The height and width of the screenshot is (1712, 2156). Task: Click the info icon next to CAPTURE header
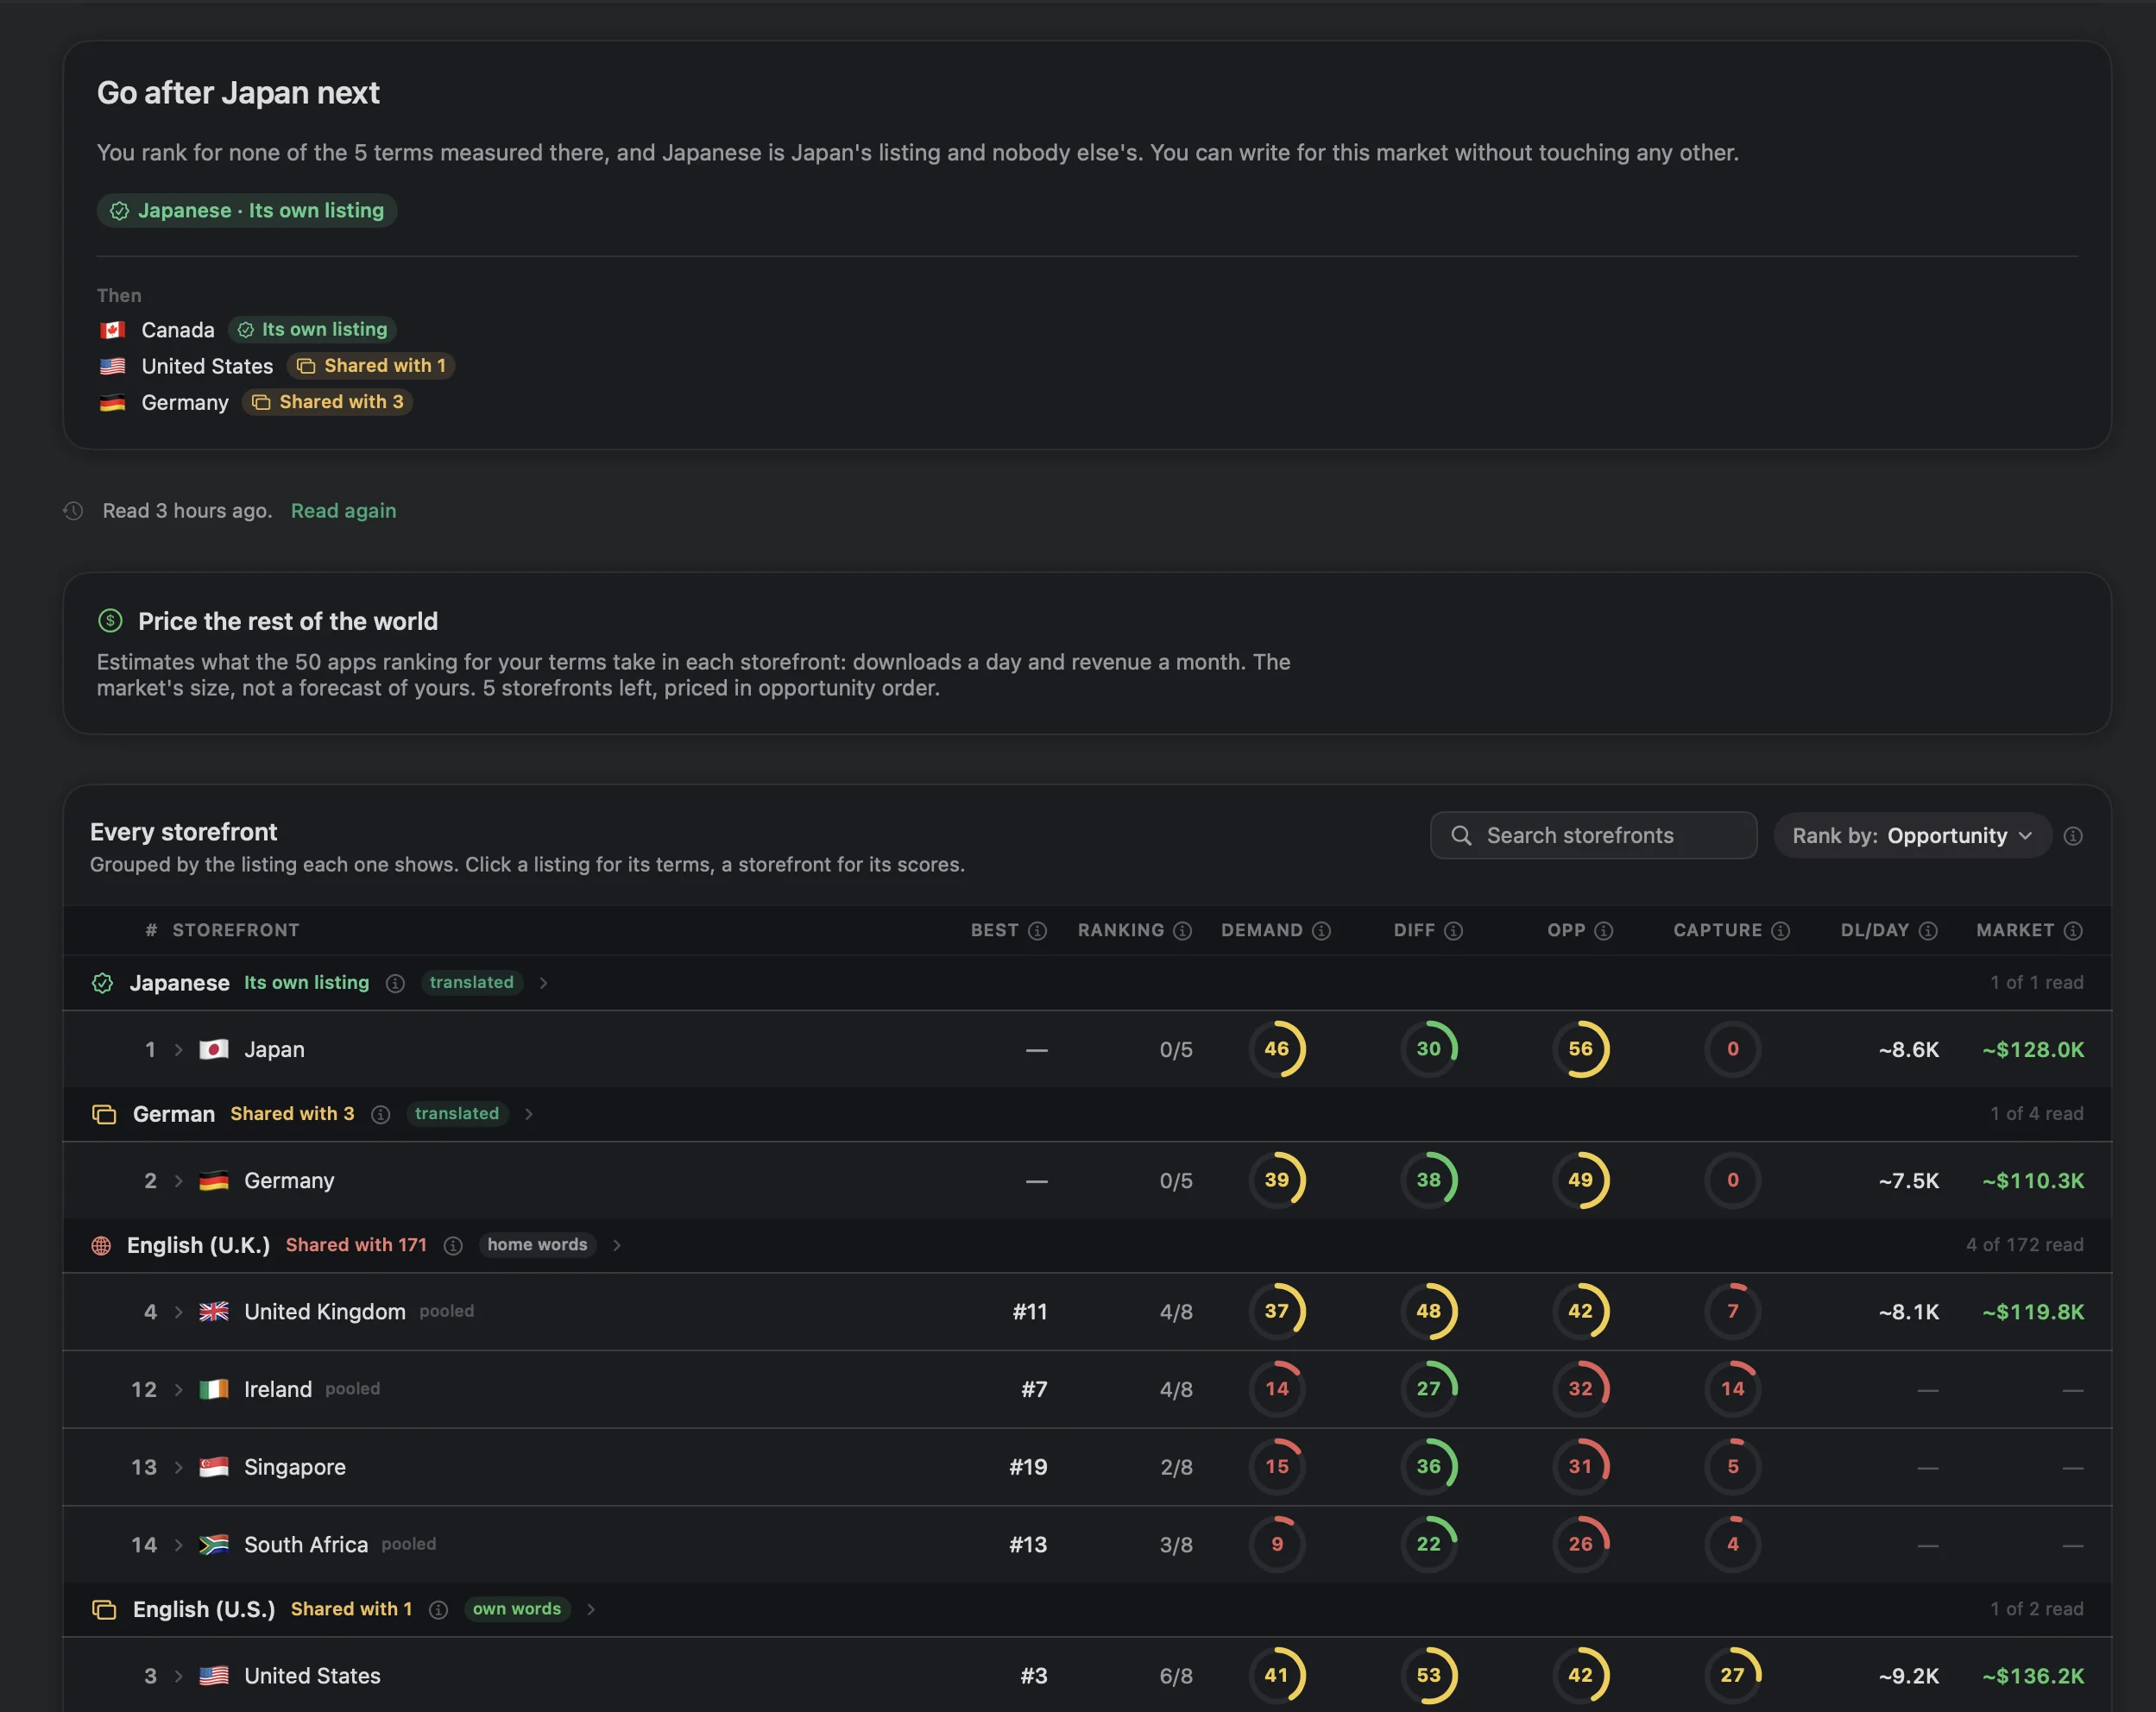(1780, 931)
